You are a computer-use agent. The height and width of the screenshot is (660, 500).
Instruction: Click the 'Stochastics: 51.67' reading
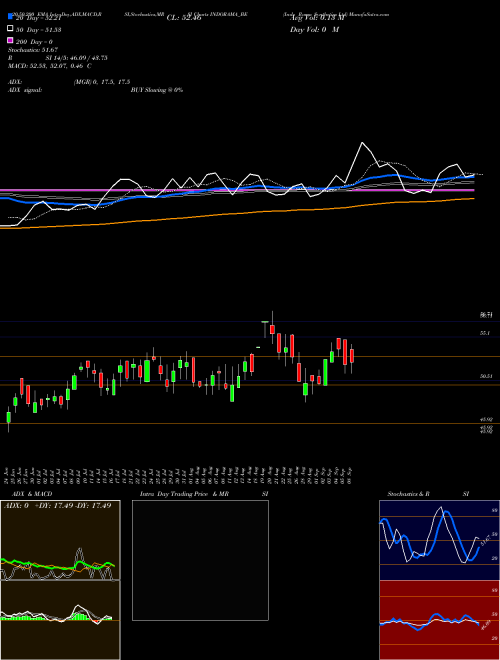[x=33, y=50]
